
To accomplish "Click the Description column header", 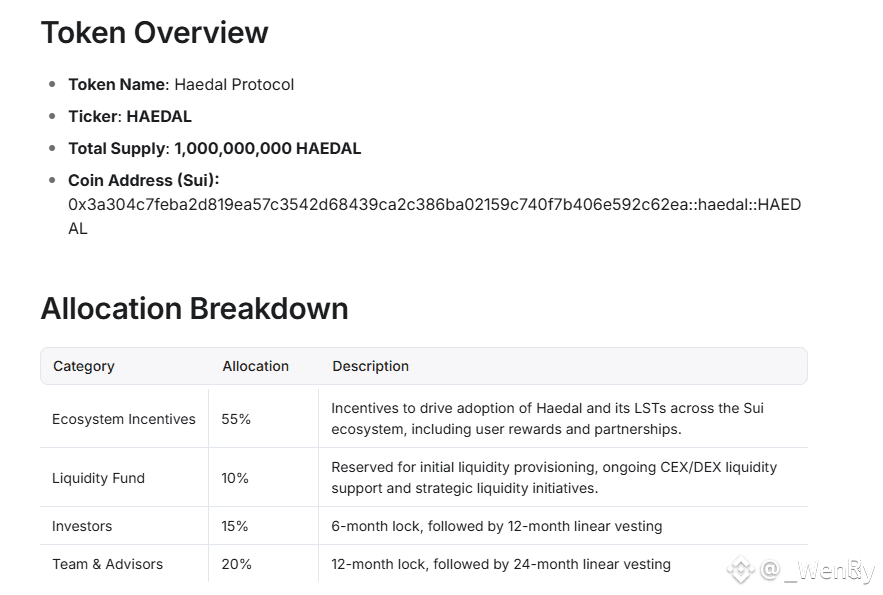I will (x=371, y=366).
